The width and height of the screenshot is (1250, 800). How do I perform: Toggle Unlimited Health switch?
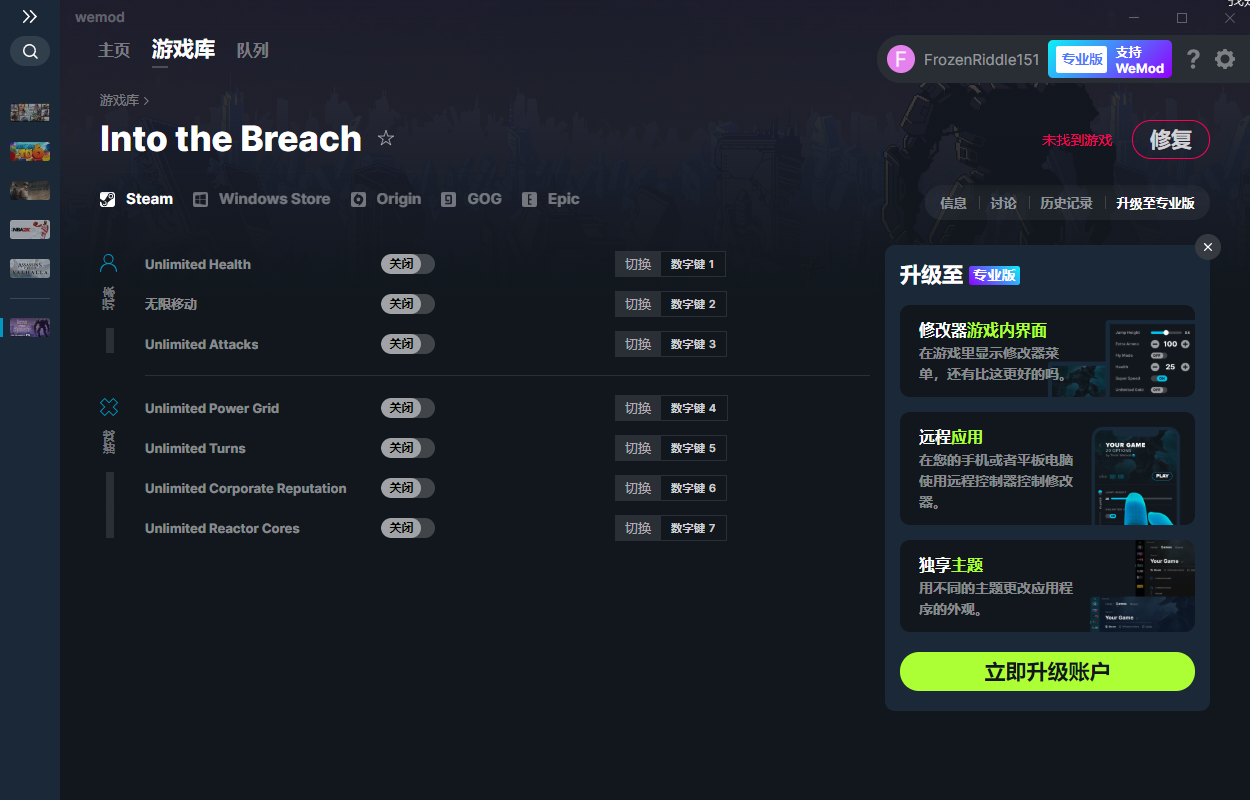pos(408,264)
